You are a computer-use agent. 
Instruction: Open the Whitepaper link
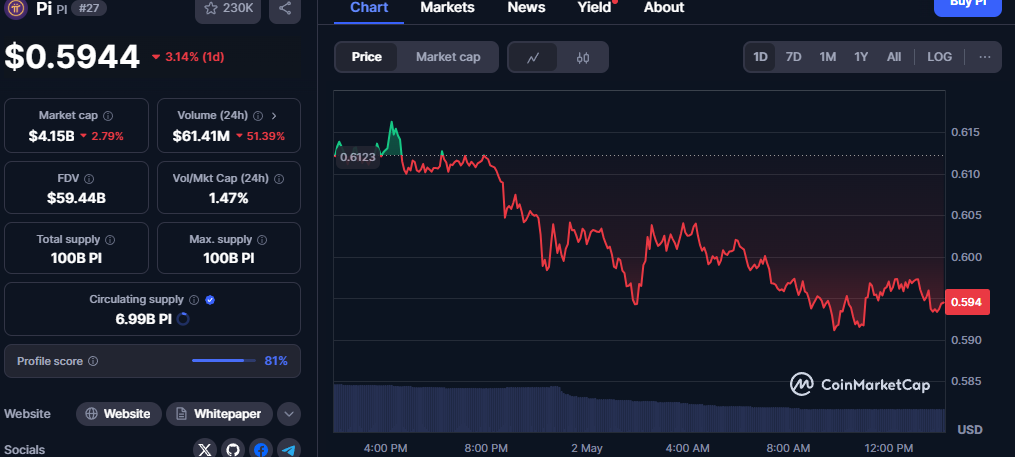point(219,414)
